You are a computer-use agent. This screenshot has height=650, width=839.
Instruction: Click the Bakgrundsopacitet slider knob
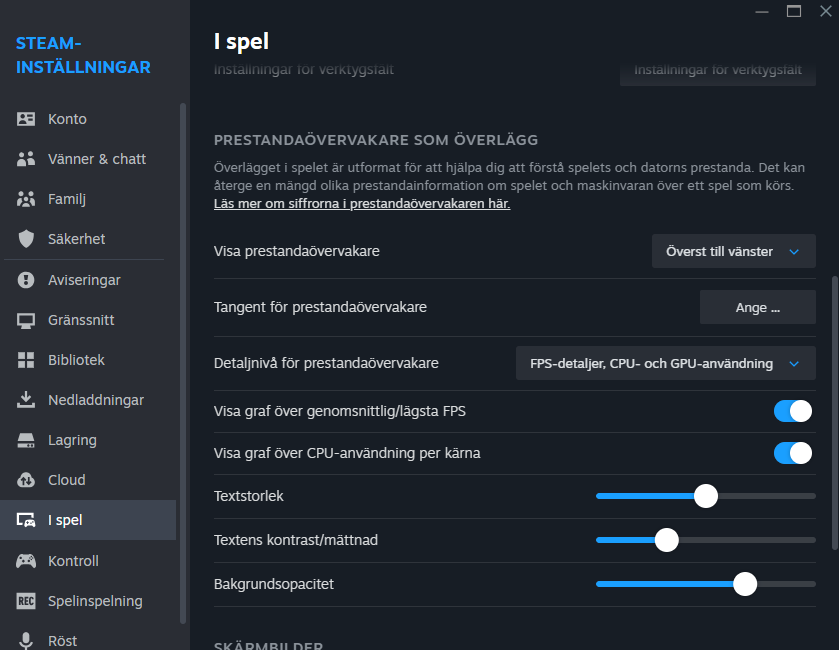pos(745,584)
